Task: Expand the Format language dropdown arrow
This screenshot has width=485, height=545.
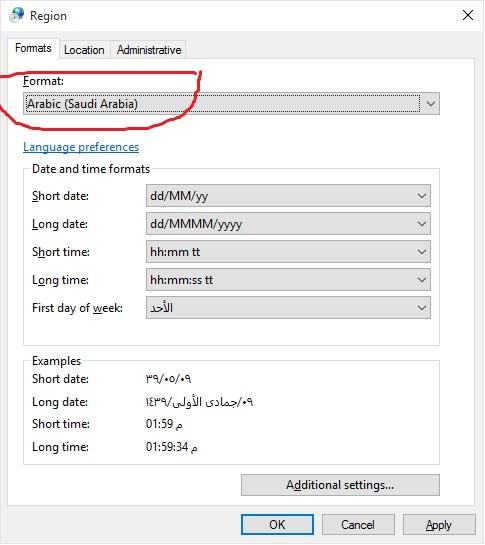Action: click(430, 104)
